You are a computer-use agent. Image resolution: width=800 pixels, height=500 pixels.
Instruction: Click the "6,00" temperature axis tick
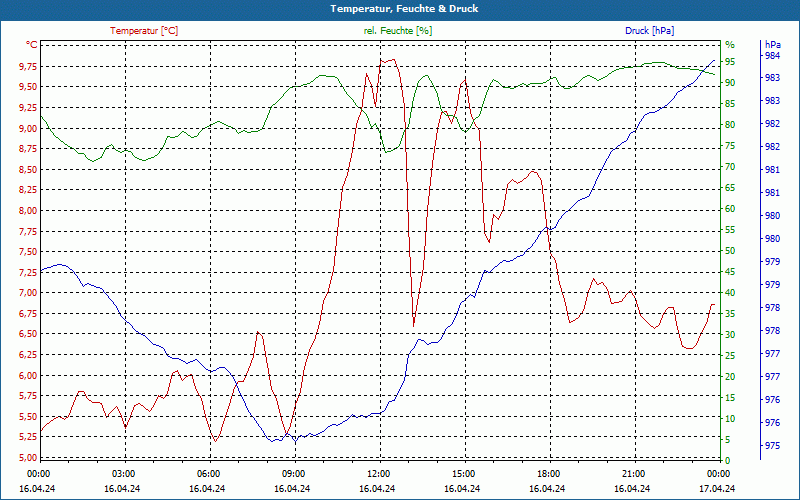(29, 375)
